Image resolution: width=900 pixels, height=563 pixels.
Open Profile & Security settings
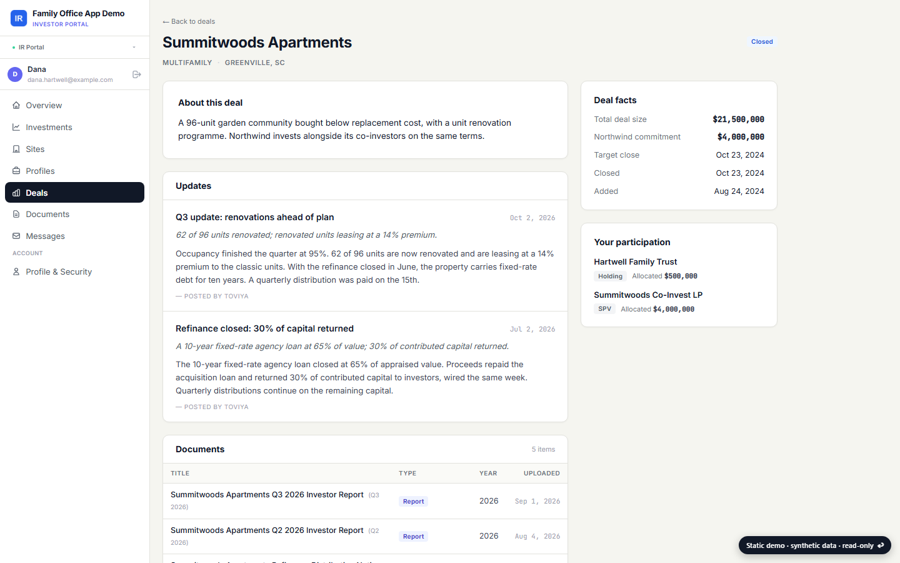click(x=75, y=271)
